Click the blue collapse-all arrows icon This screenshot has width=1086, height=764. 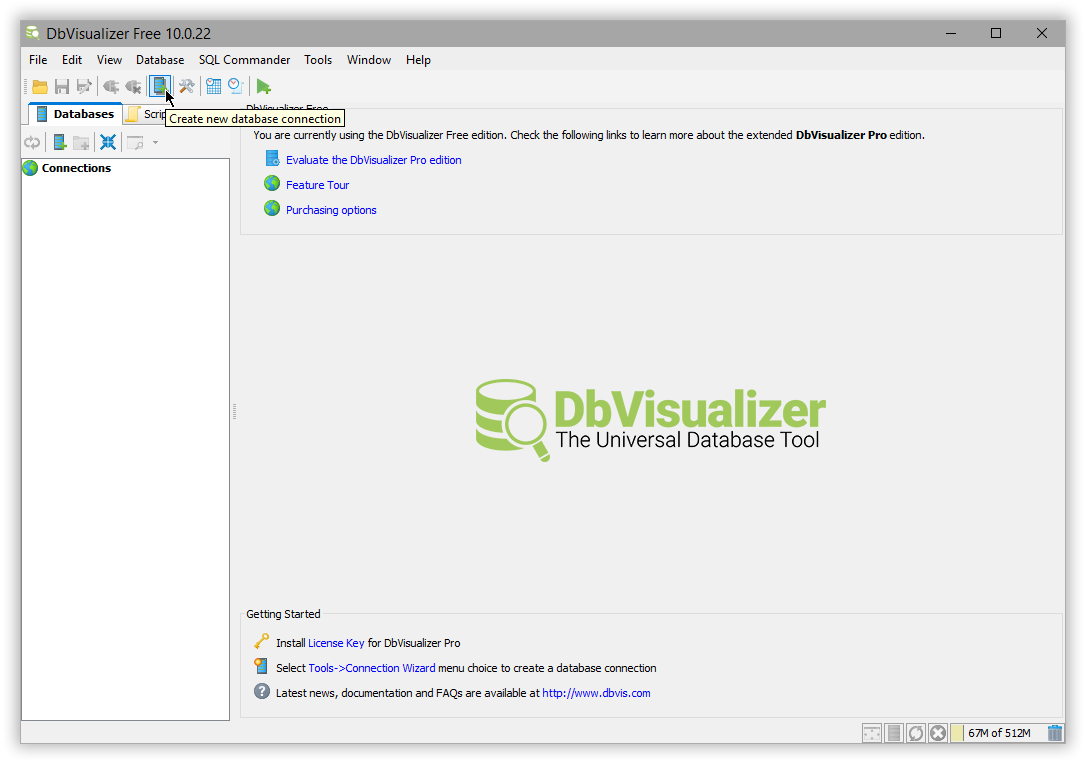[108, 143]
